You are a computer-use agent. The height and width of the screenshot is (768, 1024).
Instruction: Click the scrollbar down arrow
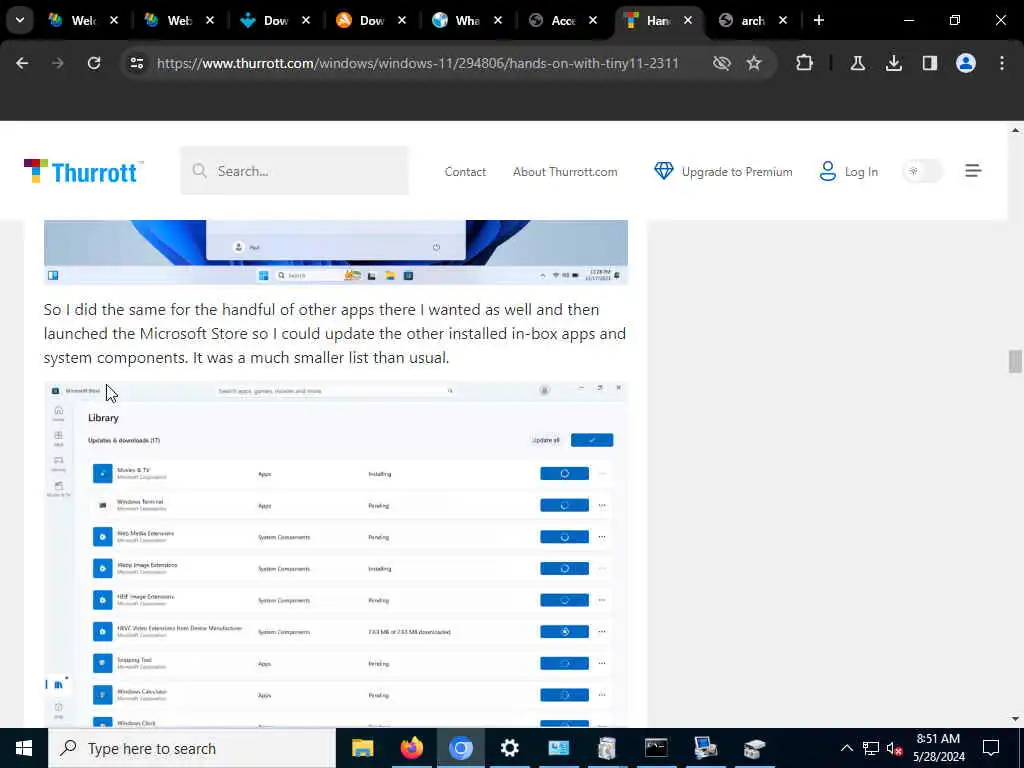click(x=1015, y=719)
